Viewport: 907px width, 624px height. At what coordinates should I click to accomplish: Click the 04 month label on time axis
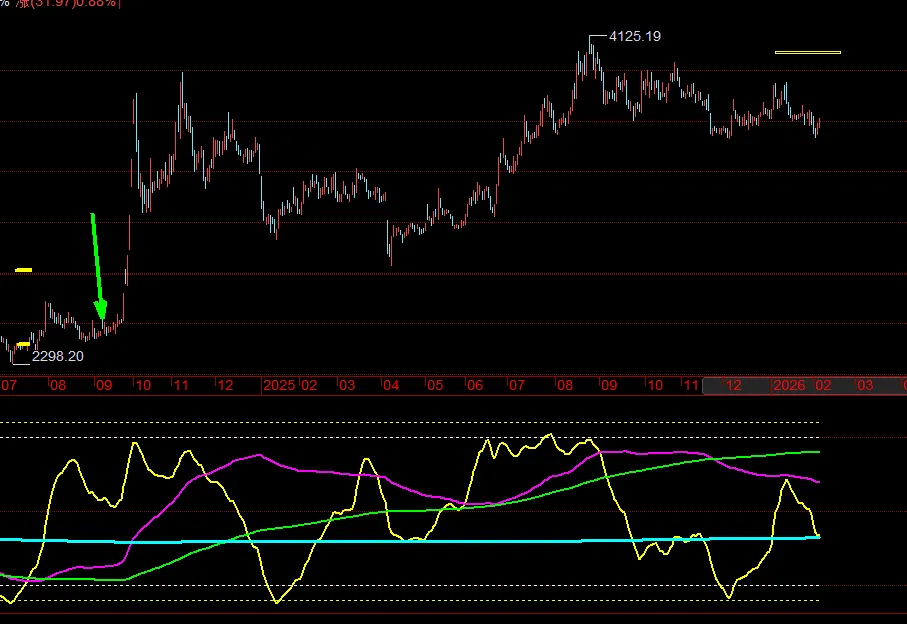[391, 385]
